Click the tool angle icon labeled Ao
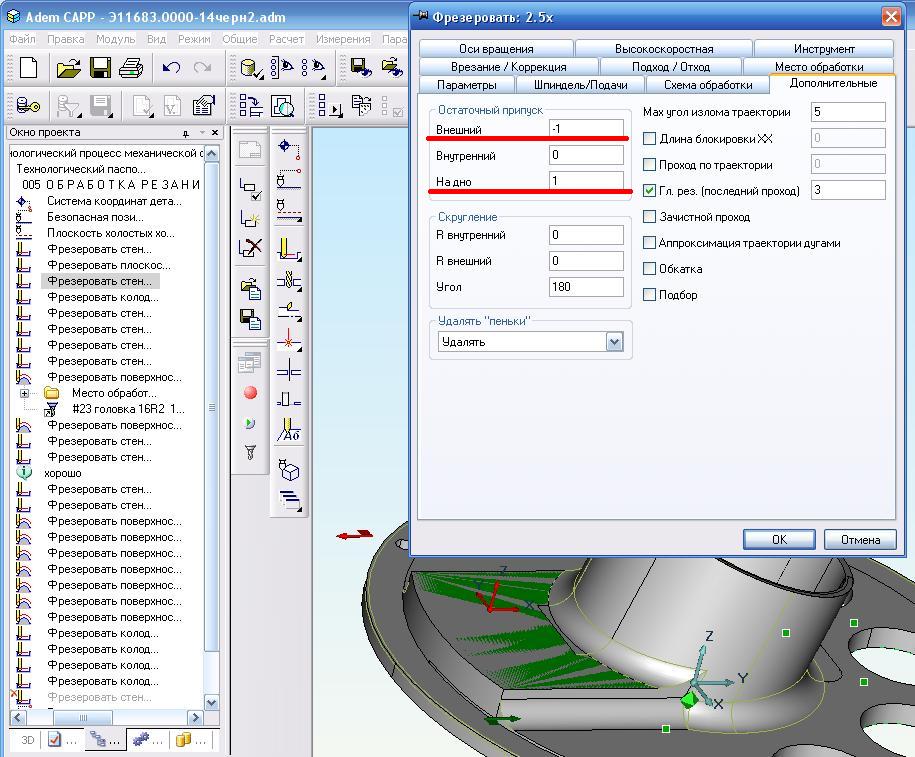Viewport: 915px width, 757px height. [x=289, y=430]
